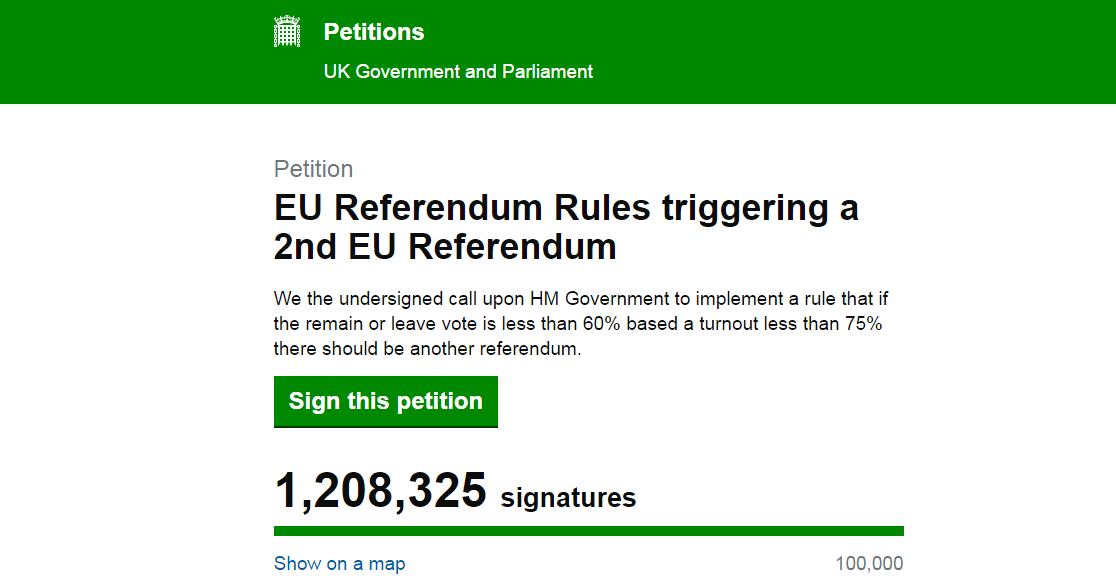Image resolution: width=1116 pixels, height=580 pixels.
Task: Click an empty area of the green header banner
Action: [854, 51]
